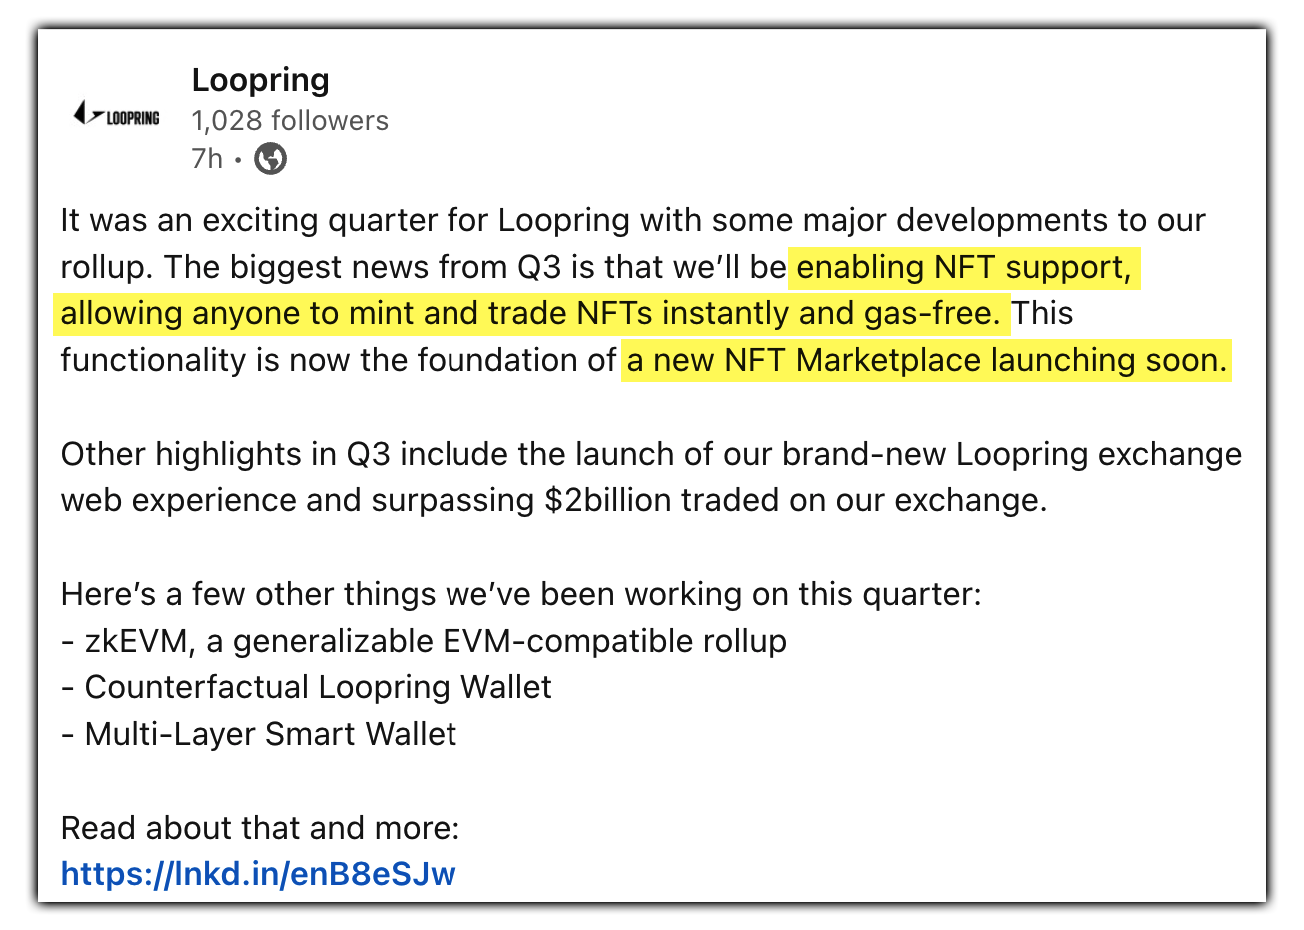
Task: Click the Counterfactual Loopring Wallet bullet
Action: click(x=306, y=687)
